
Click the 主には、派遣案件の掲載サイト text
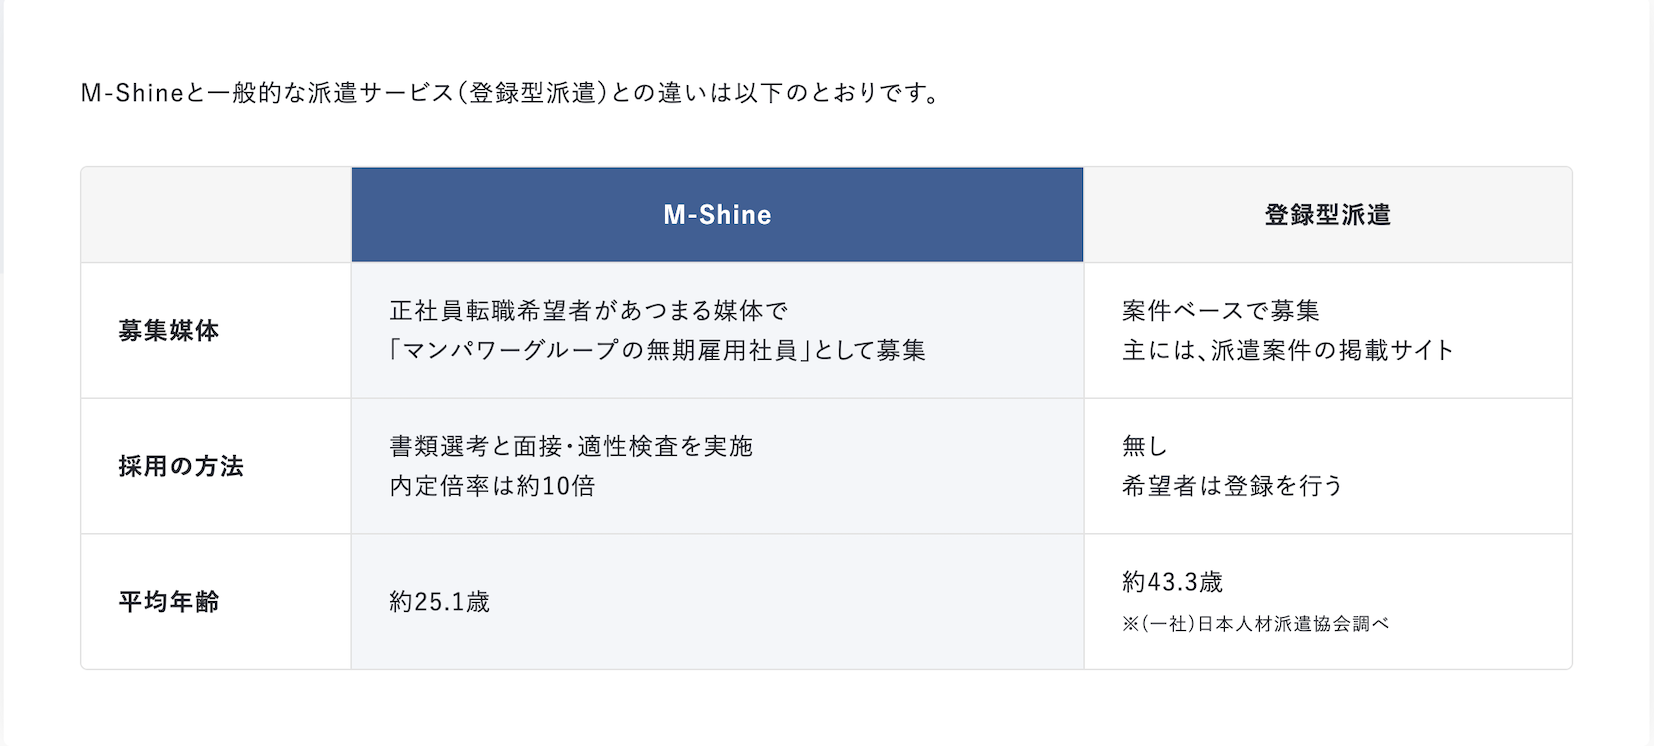point(1288,350)
